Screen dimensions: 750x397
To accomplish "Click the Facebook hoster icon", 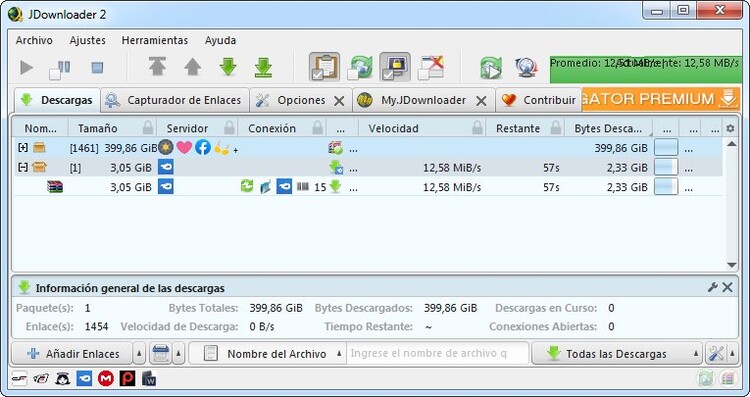I will [203, 148].
